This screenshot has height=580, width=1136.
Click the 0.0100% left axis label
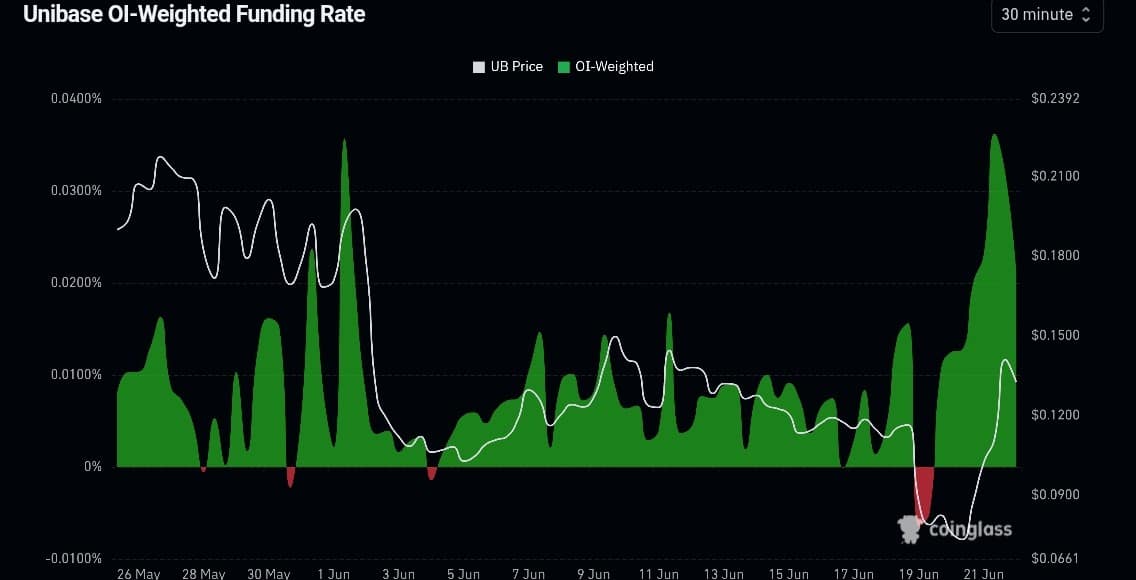(76, 374)
